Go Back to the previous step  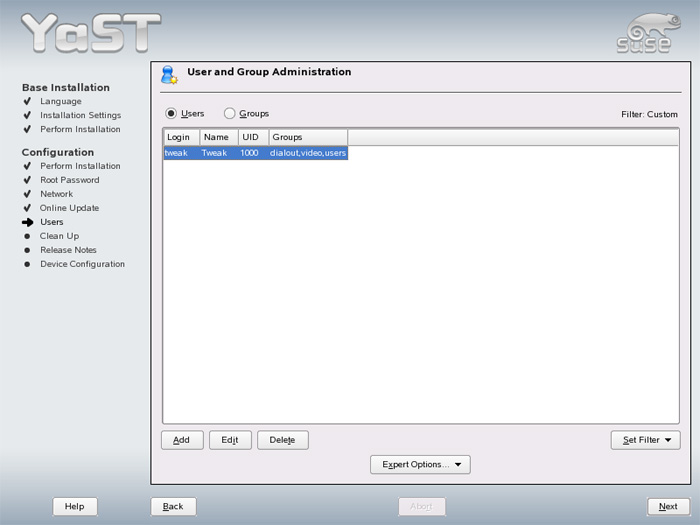pyautogui.click(x=173, y=506)
